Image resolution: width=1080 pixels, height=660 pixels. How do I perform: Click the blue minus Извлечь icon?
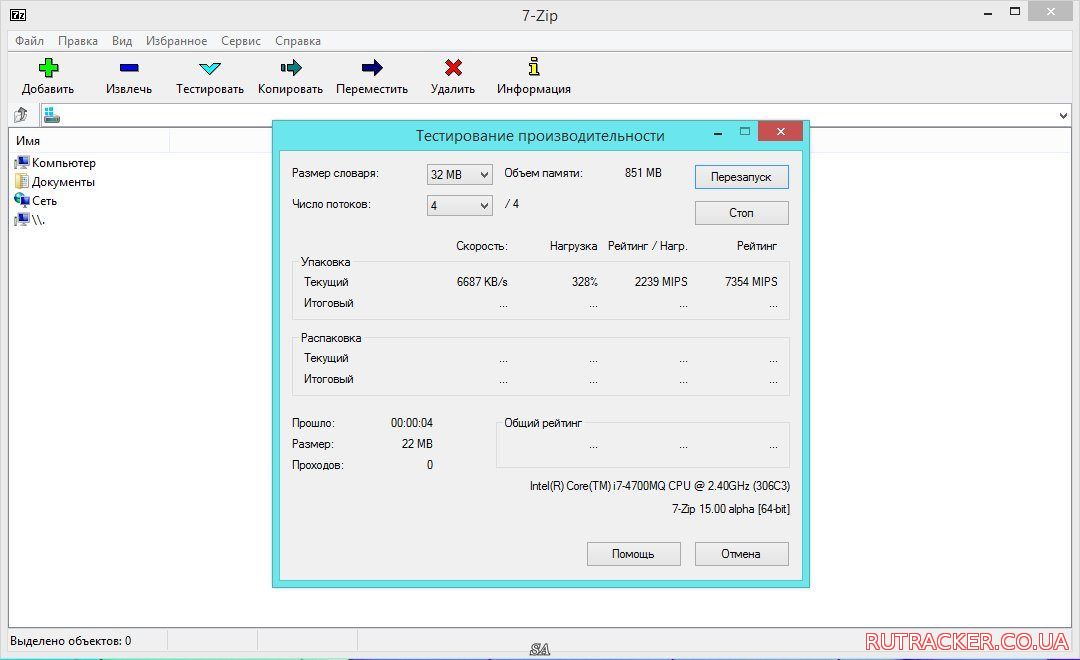[129, 68]
